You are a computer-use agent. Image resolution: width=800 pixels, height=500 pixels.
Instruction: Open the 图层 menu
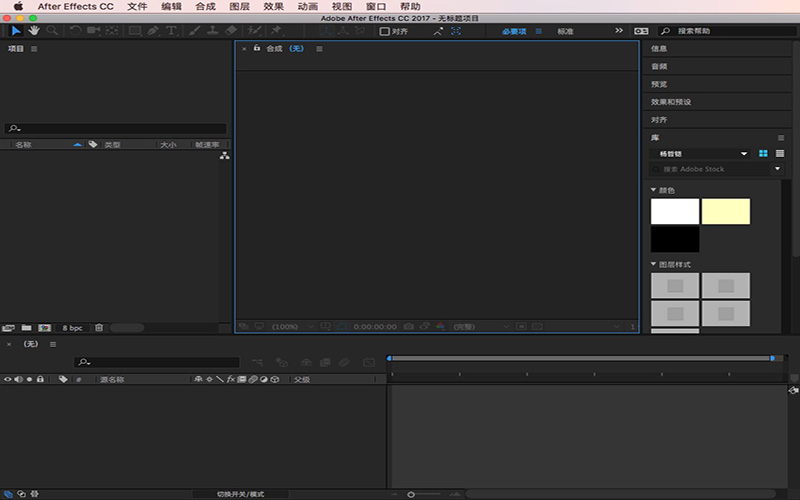tap(239, 7)
